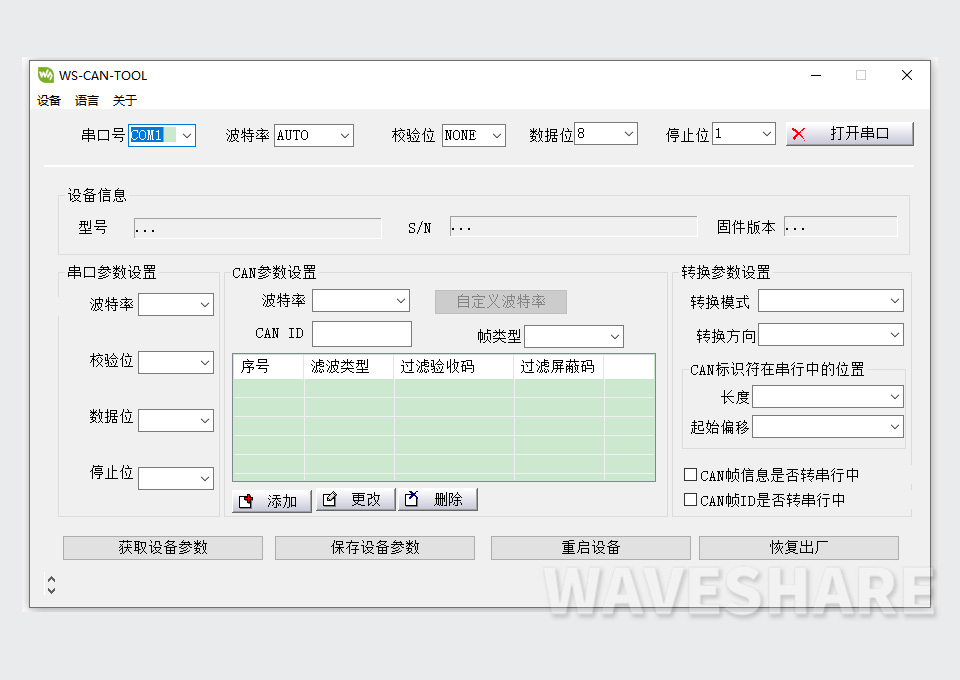
Task: Click the 保存设备参数 save parameters button
Action: [374, 547]
